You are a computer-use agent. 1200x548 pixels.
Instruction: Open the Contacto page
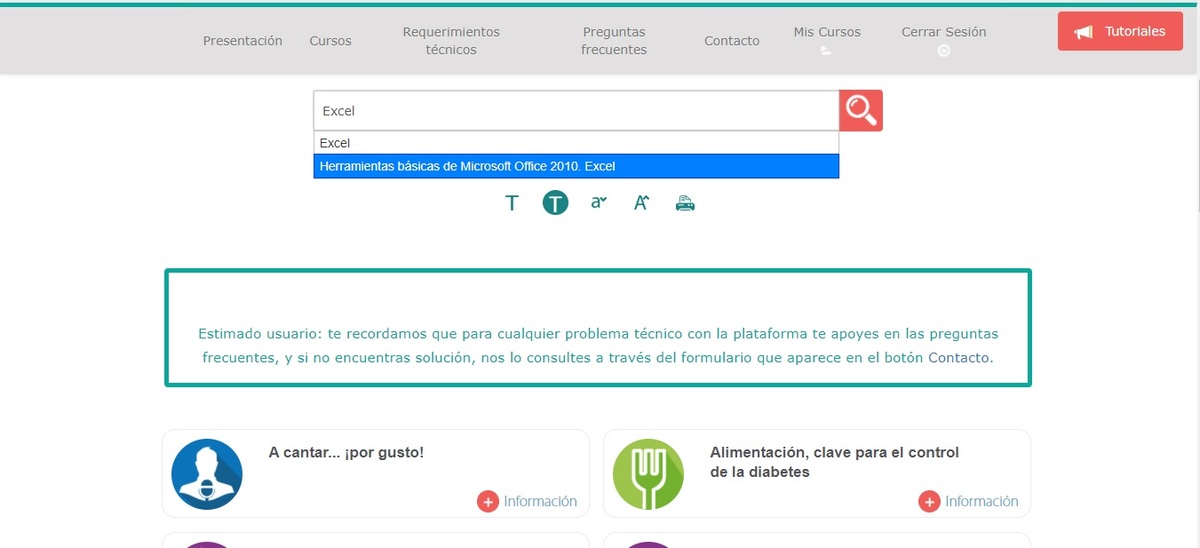[731, 41]
